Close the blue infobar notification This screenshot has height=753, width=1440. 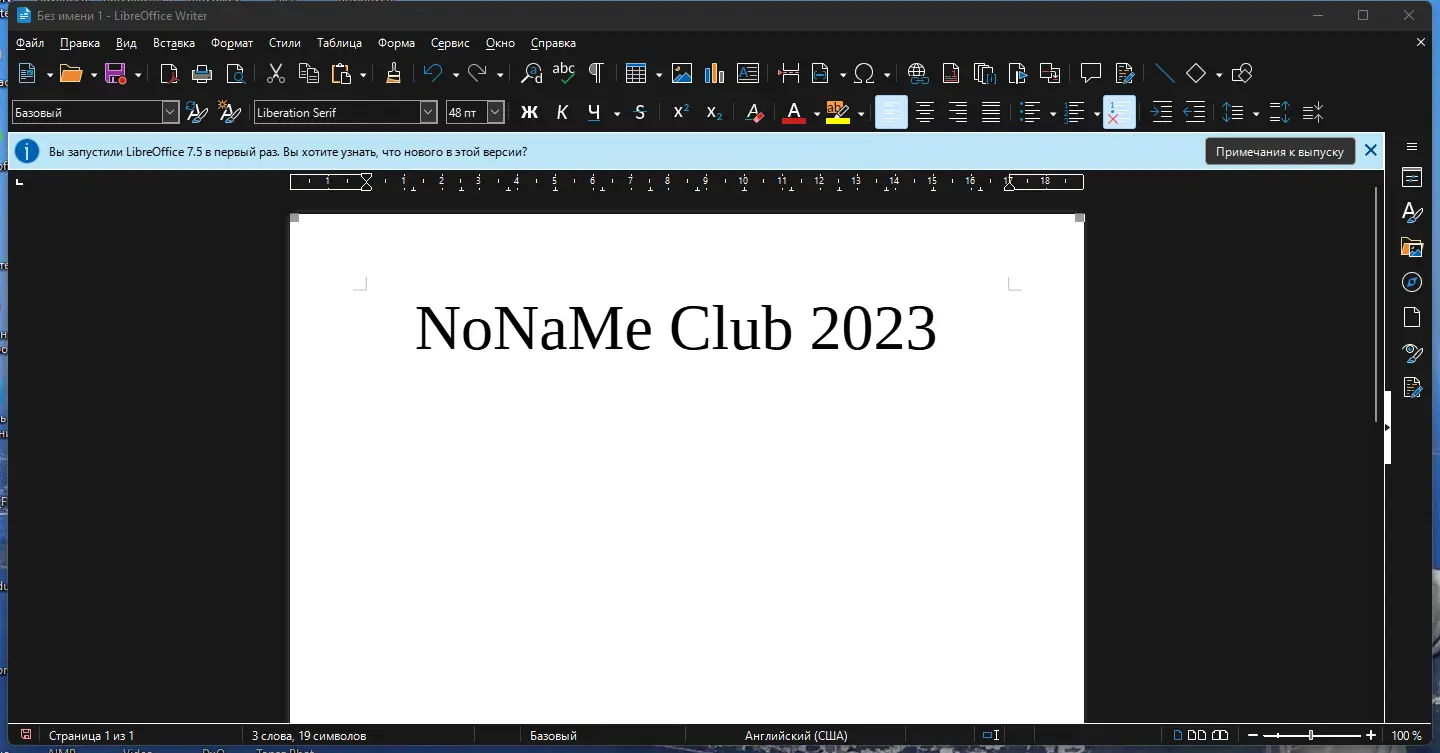point(1371,151)
